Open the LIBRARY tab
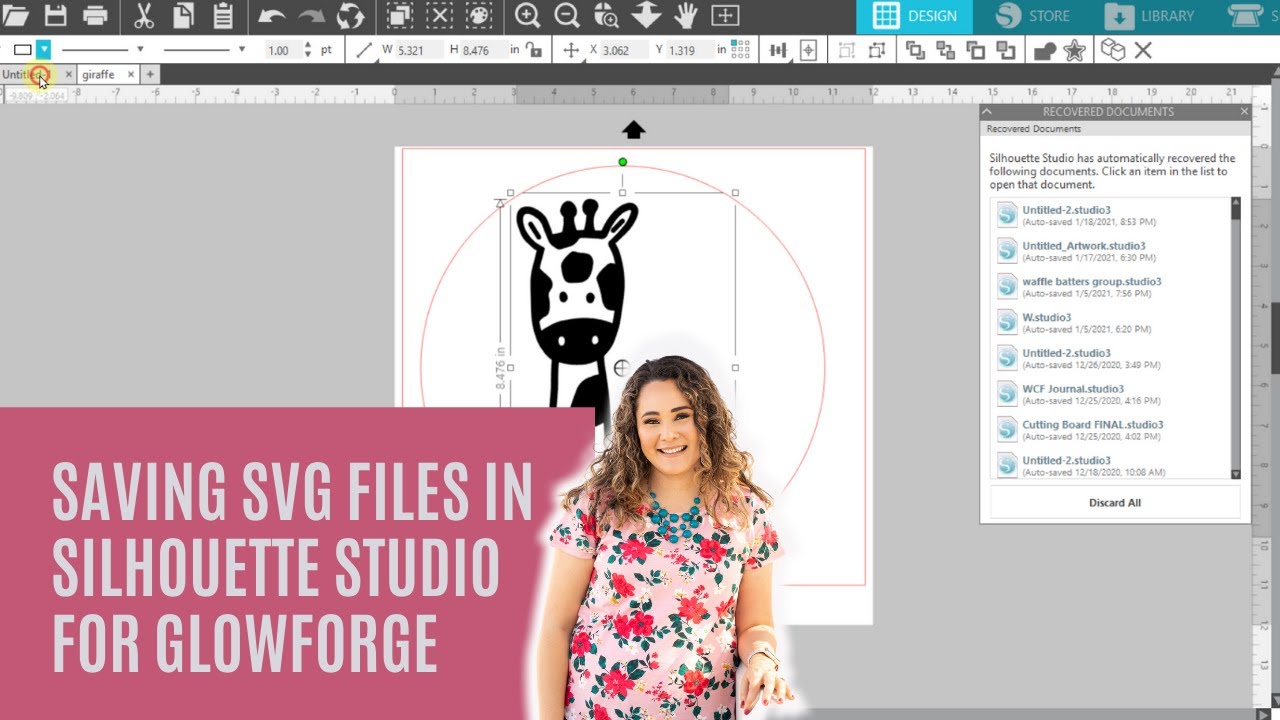1280x720 pixels. (1151, 16)
